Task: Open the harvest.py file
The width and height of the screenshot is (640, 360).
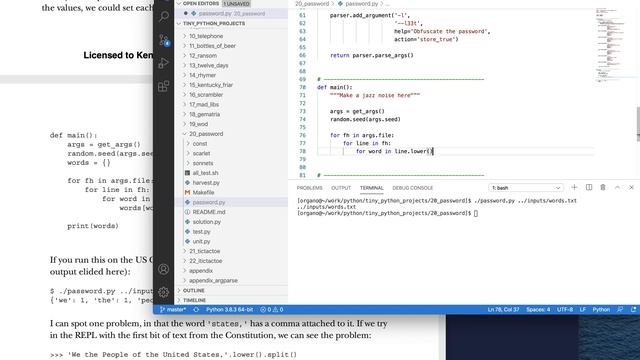Action: 206,183
